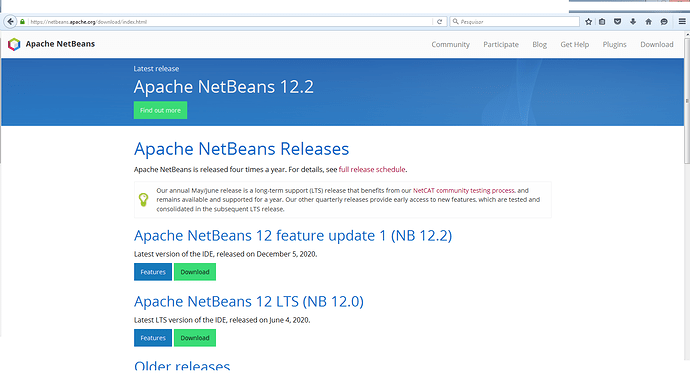
Task: Open the Community nav menu
Action: pyautogui.click(x=450, y=44)
